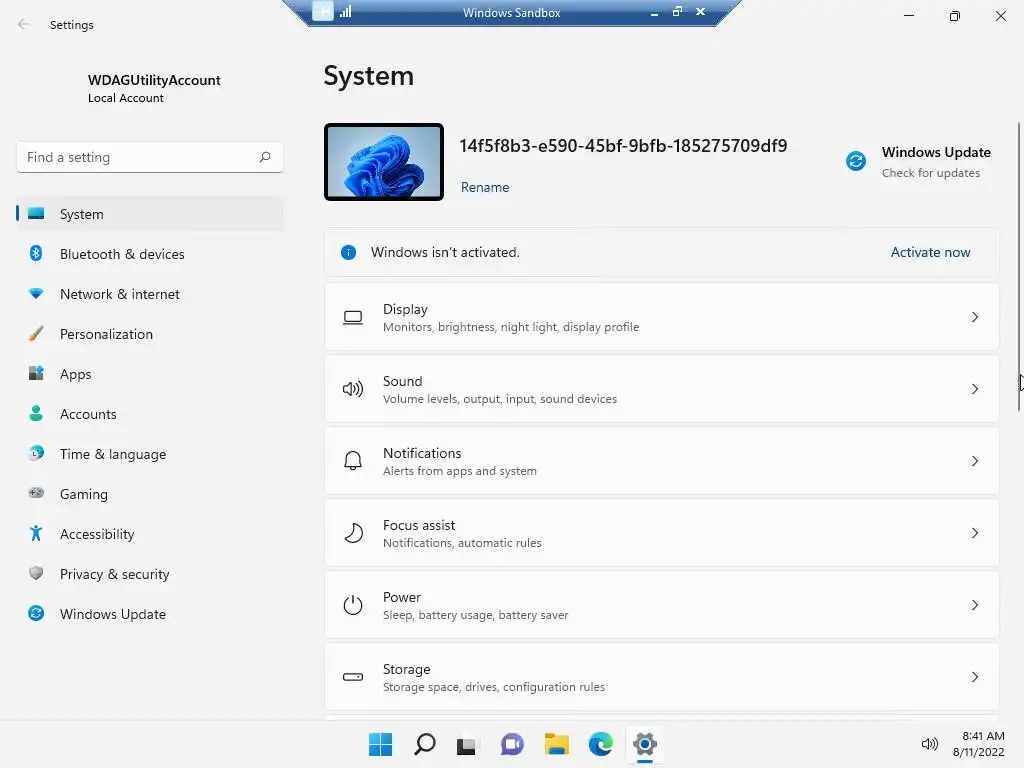
Task: Open Time & language section
Action: point(150,454)
